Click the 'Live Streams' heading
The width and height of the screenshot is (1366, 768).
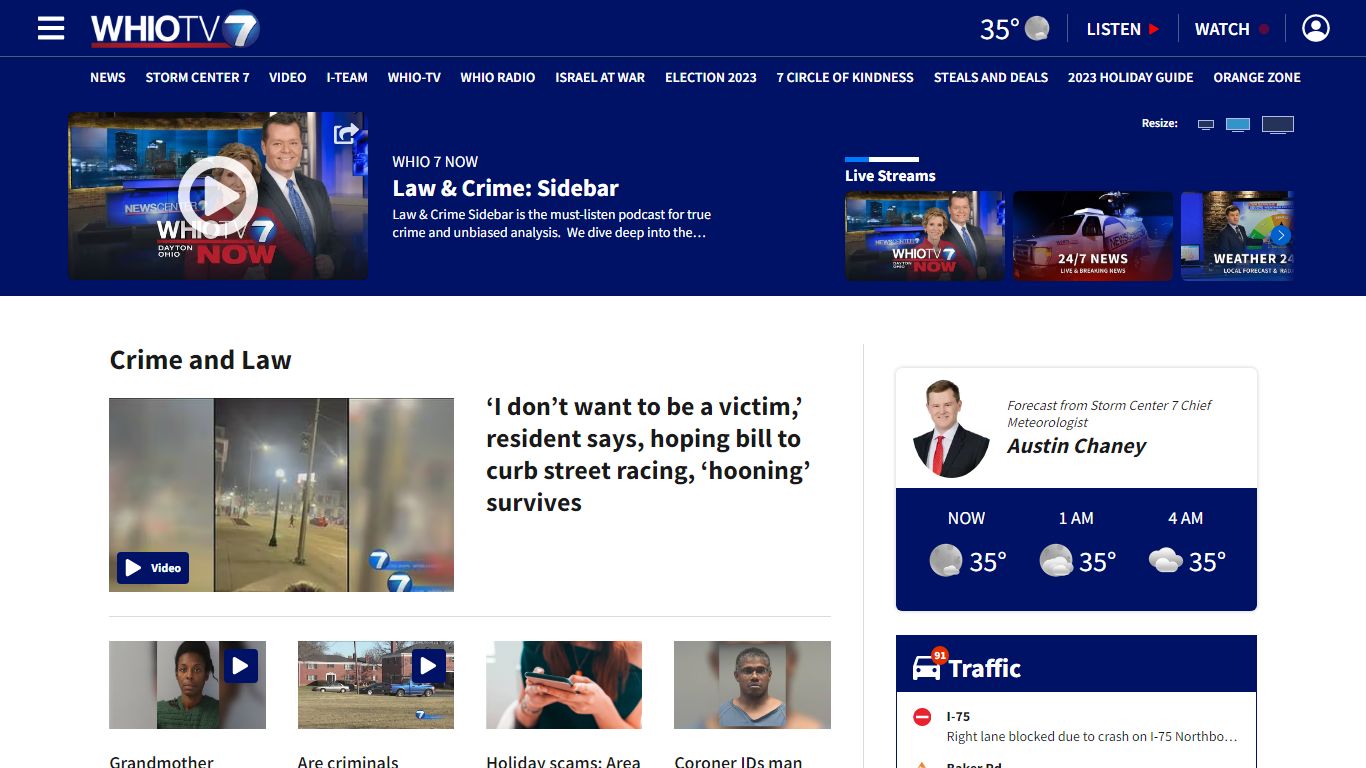(890, 176)
